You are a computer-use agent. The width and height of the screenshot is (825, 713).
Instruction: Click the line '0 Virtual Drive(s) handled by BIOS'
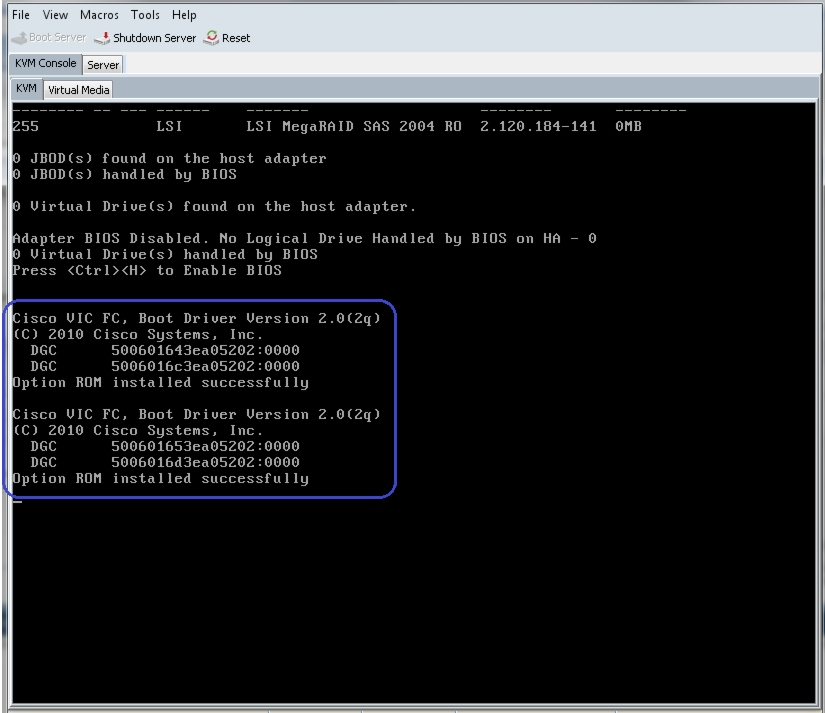tap(165, 254)
